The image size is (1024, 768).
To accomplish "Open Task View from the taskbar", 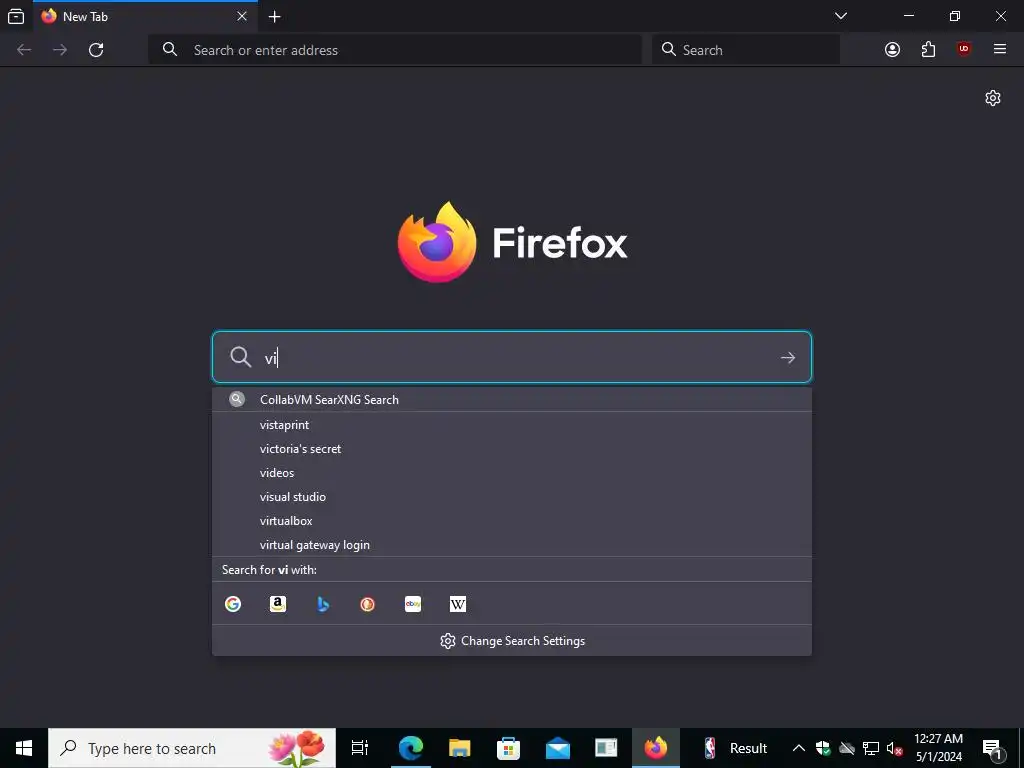I will click(x=360, y=748).
